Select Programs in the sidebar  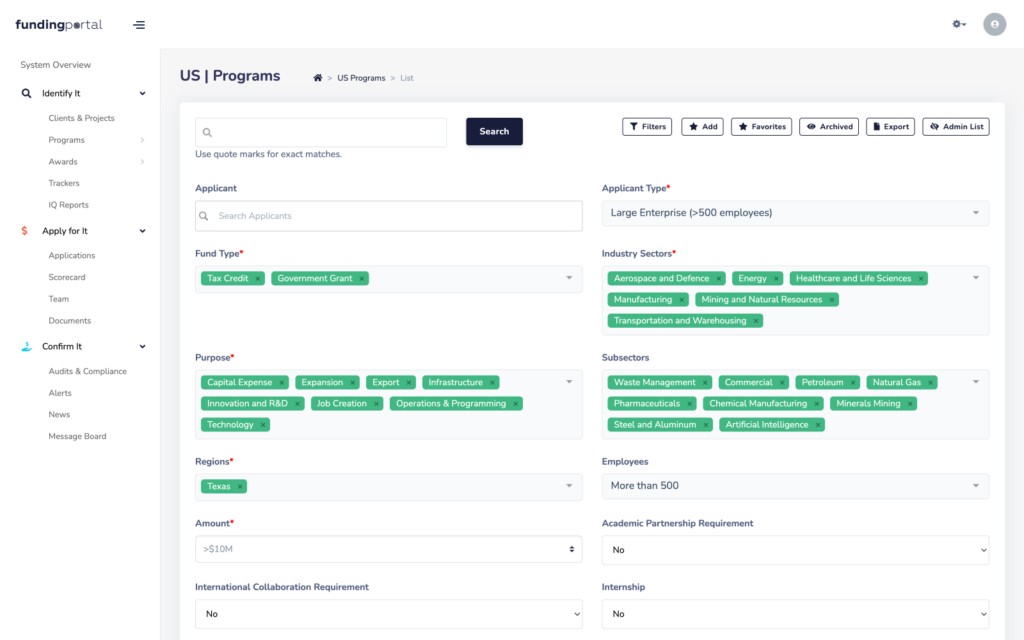65,139
